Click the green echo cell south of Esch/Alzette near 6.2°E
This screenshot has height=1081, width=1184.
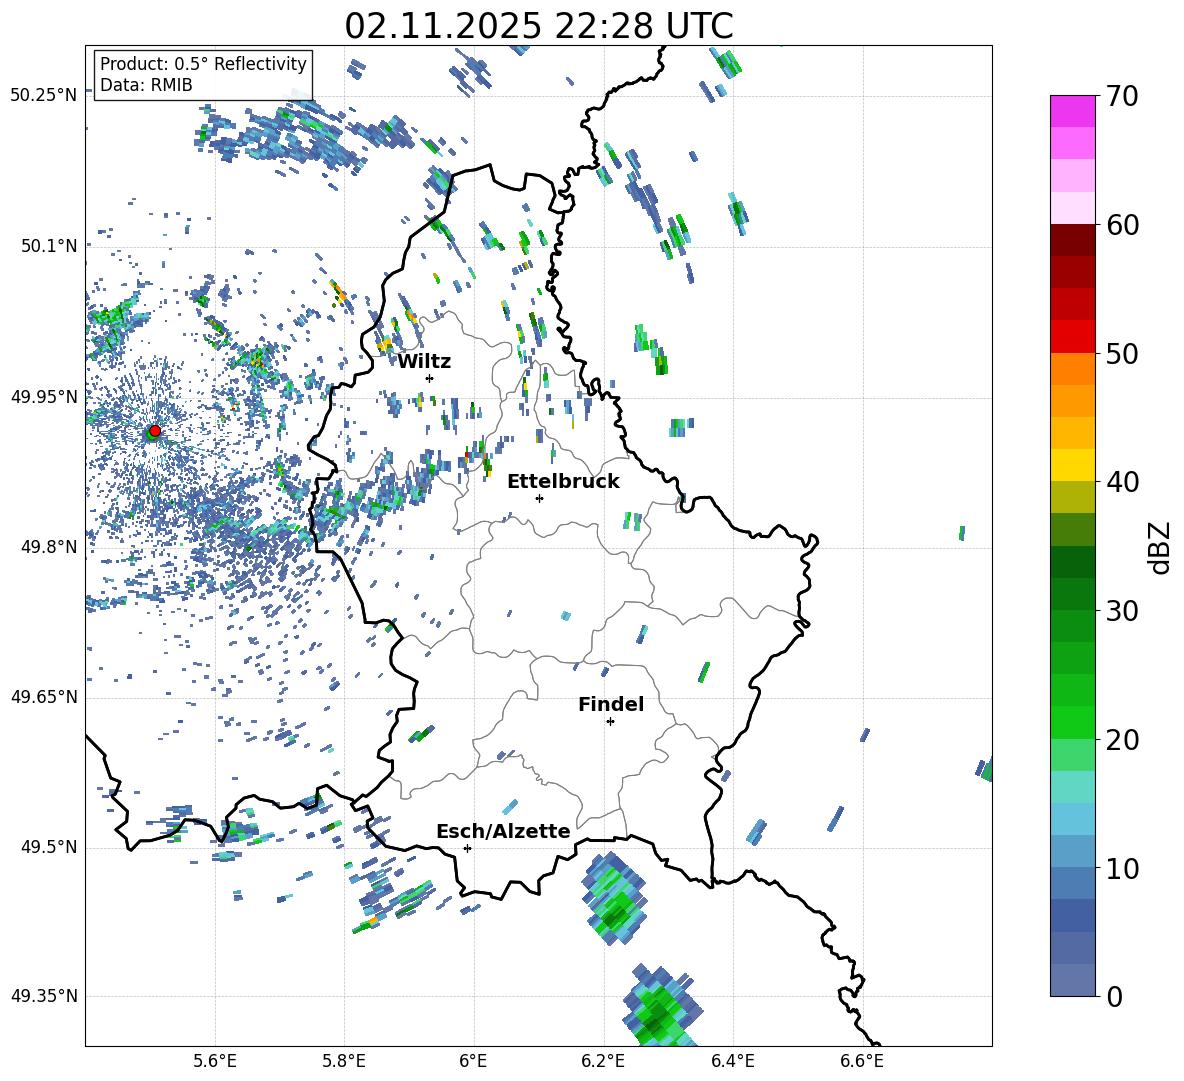point(614,898)
